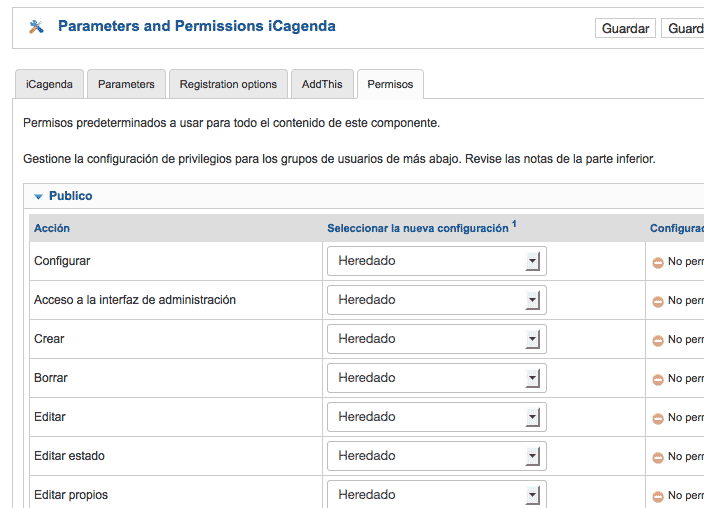Click the Permisos predeterminados description text
704x508 pixels.
pyautogui.click(x=231, y=123)
